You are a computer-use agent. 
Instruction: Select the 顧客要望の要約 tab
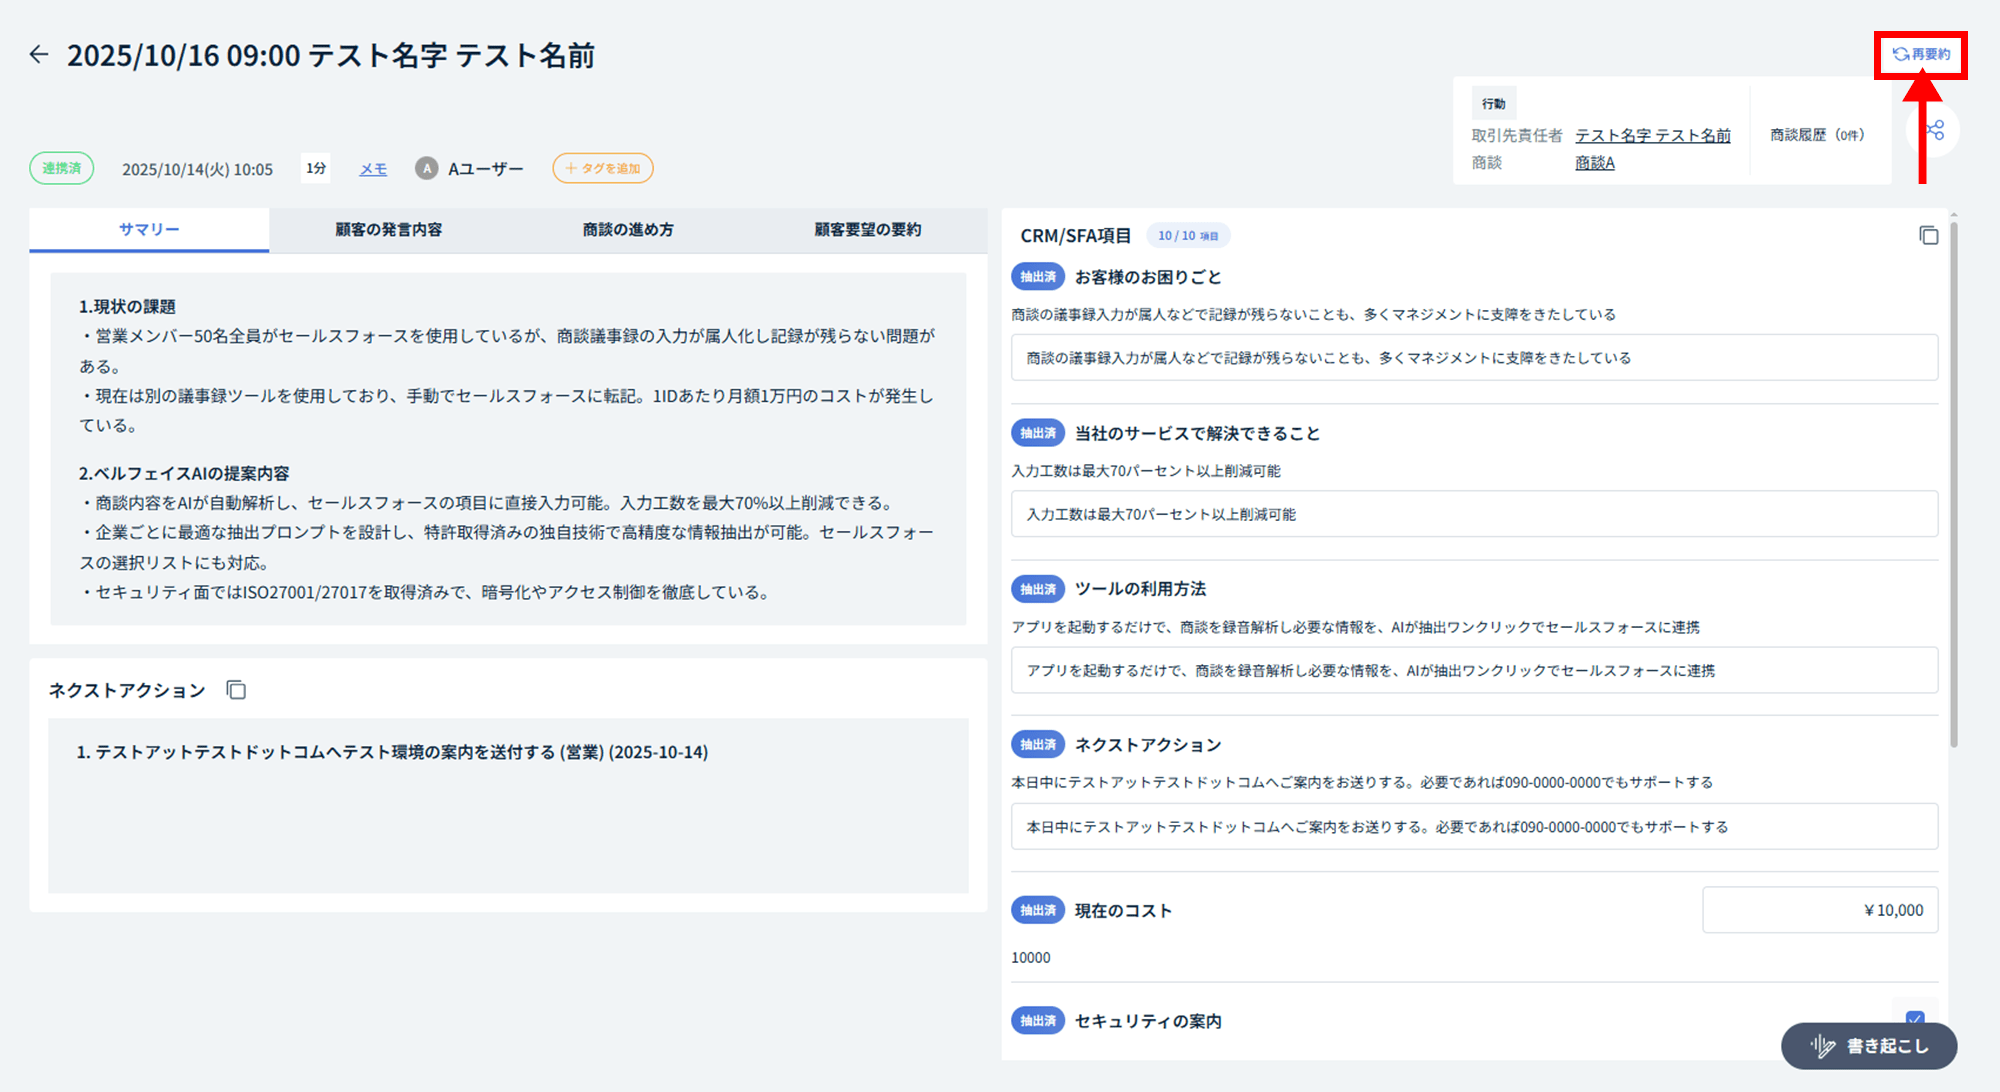[867, 230]
